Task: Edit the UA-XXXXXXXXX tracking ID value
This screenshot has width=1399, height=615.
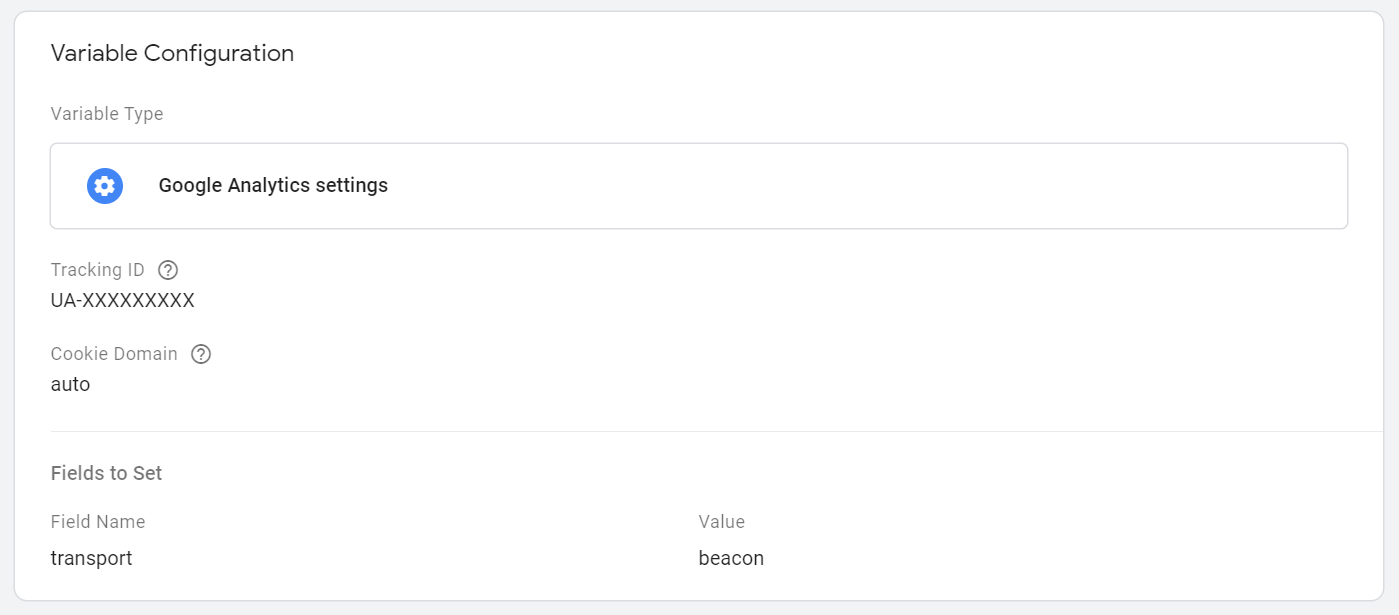Action: (x=122, y=300)
